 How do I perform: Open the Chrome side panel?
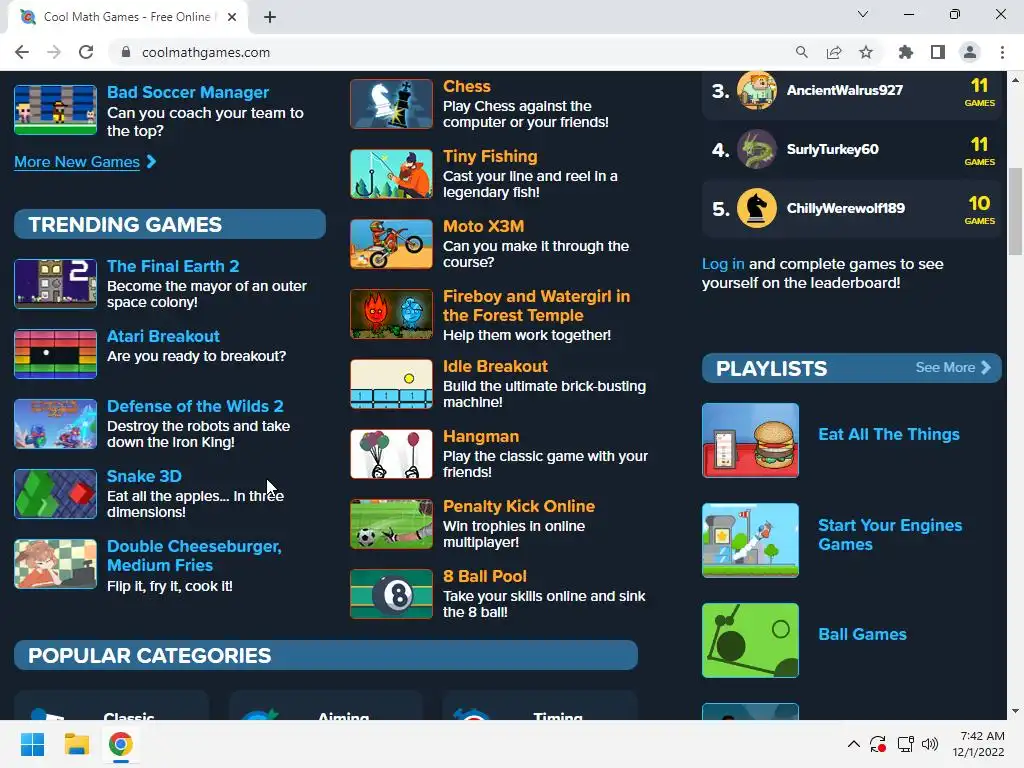coord(938,52)
